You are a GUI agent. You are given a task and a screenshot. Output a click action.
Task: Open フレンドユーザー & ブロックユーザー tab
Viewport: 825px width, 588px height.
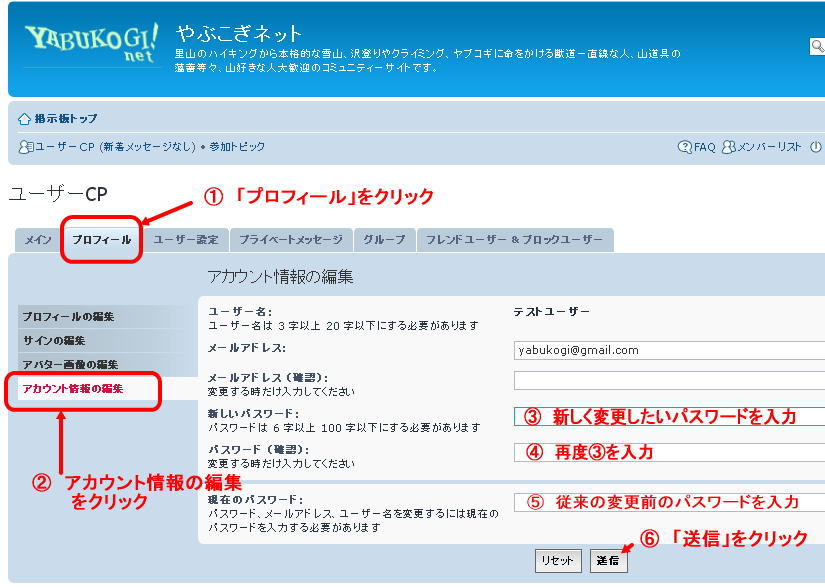[514, 240]
